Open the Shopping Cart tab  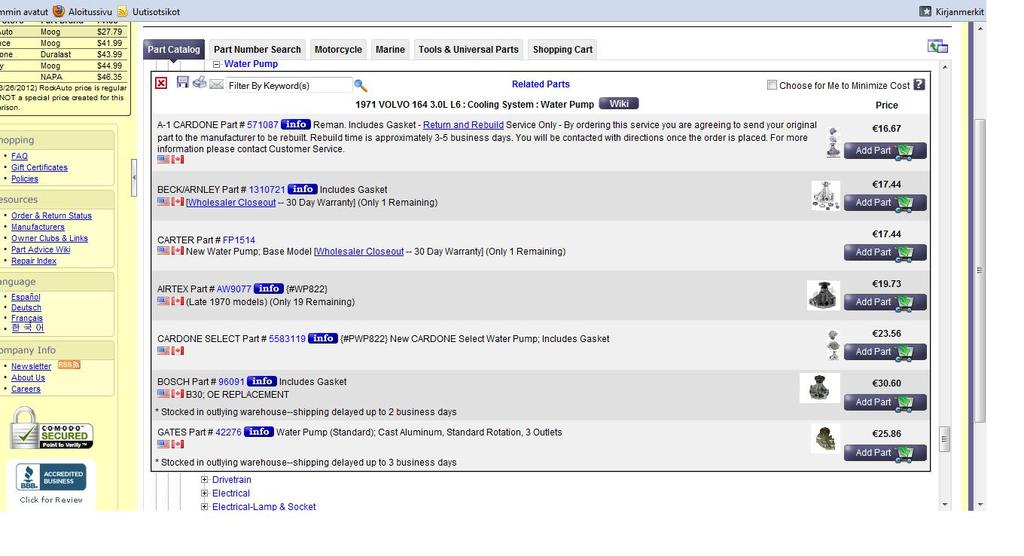click(562, 49)
